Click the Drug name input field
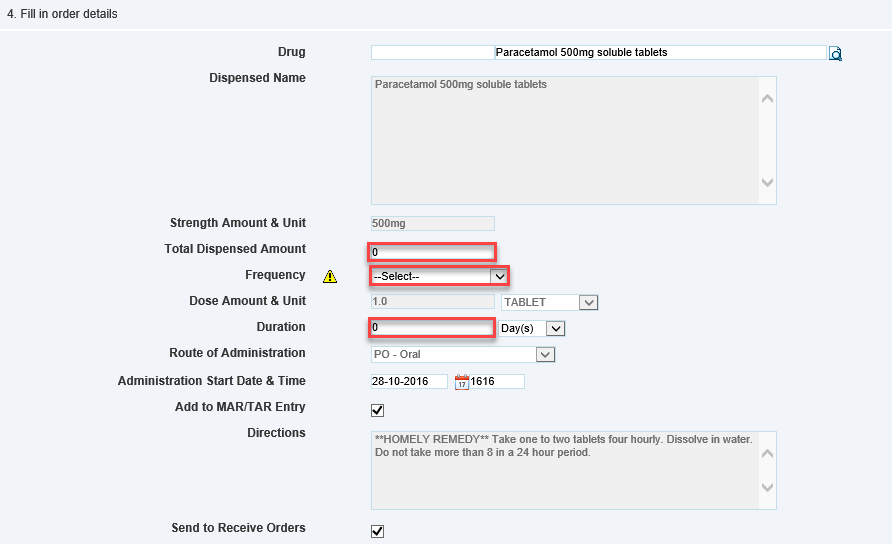 coord(598,52)
